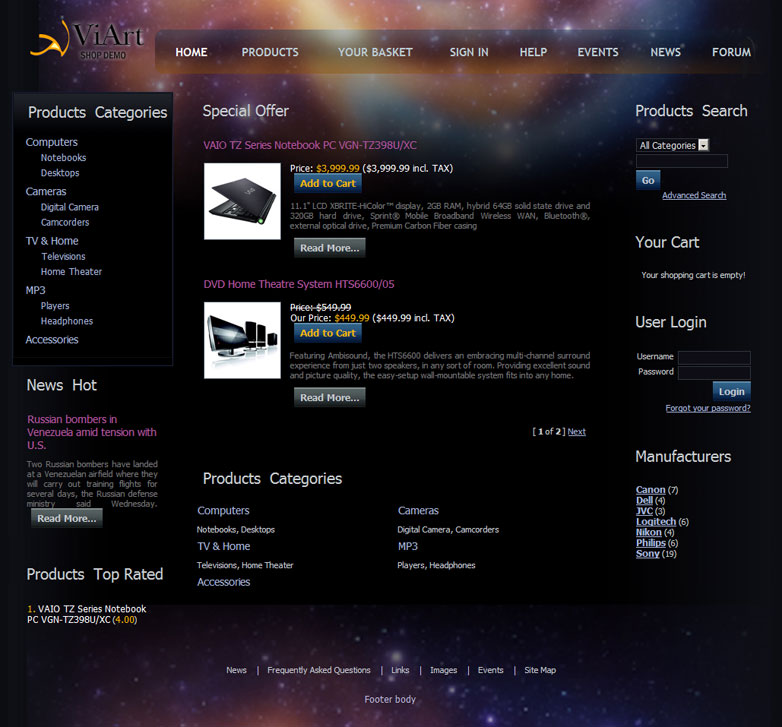Select SIGN IN from the top menu
782x727 pixels.
coord(469,52)
